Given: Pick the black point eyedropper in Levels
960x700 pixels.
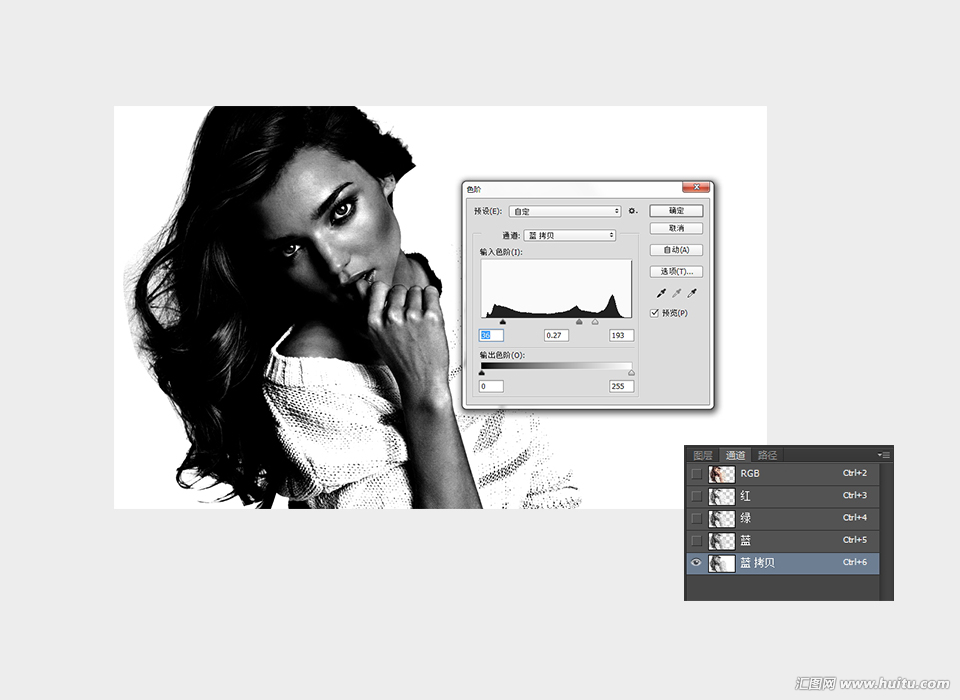Looking at the screenshot, I should (661, 293).
